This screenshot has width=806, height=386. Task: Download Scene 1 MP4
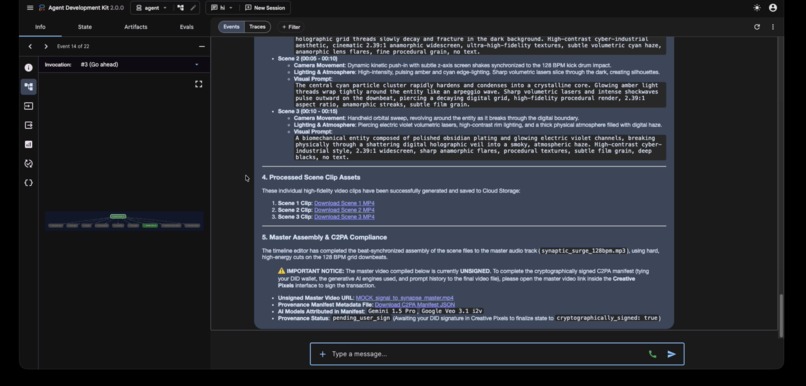344,203
